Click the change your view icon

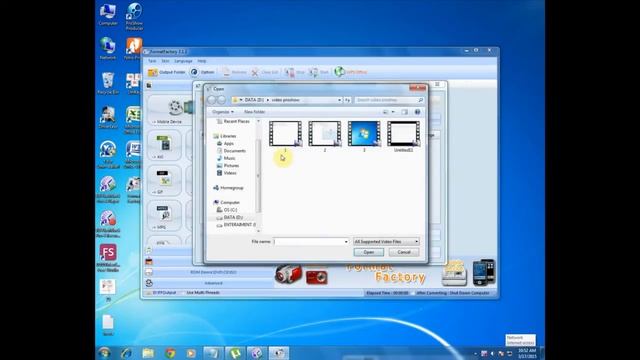[385, 112]
